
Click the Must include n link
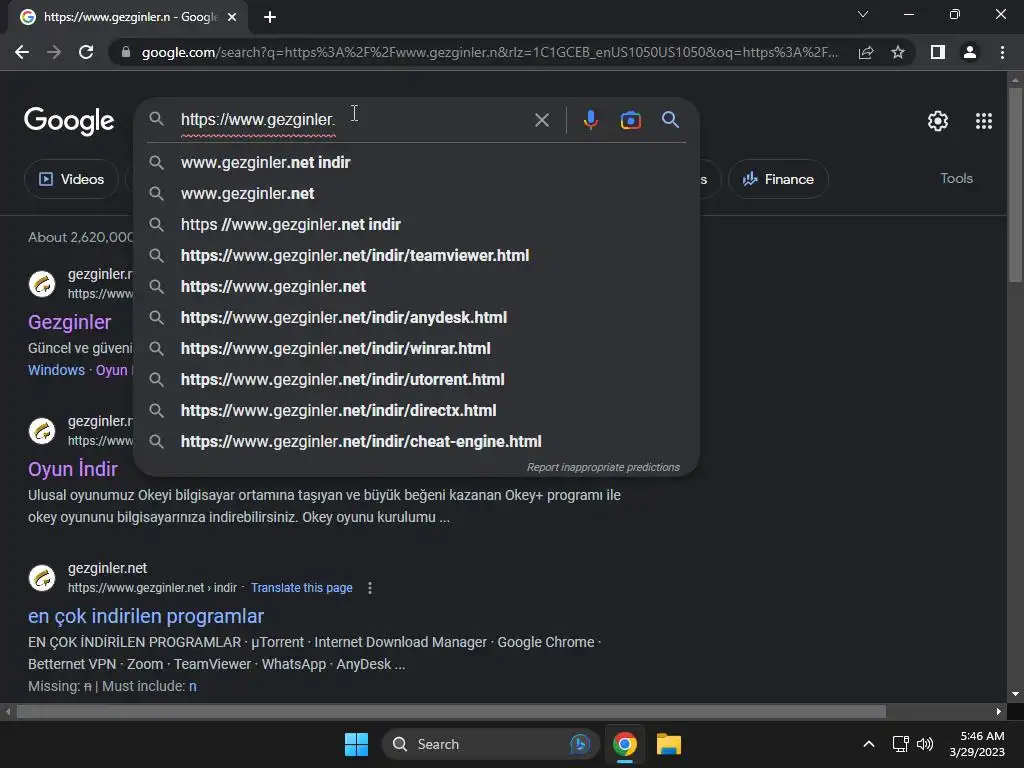[x=193, y=686]
